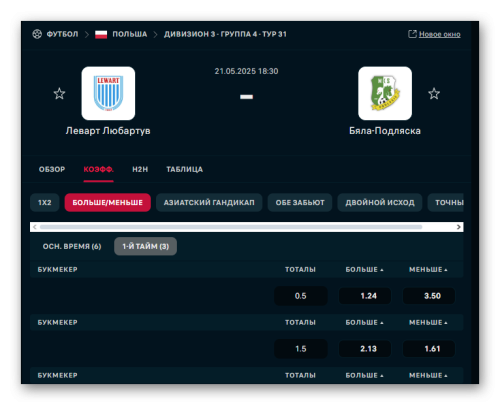Switch to the ТАБЛИЦА tab
The height and width of the screenshot is (405, 500).
click(185, 169)
